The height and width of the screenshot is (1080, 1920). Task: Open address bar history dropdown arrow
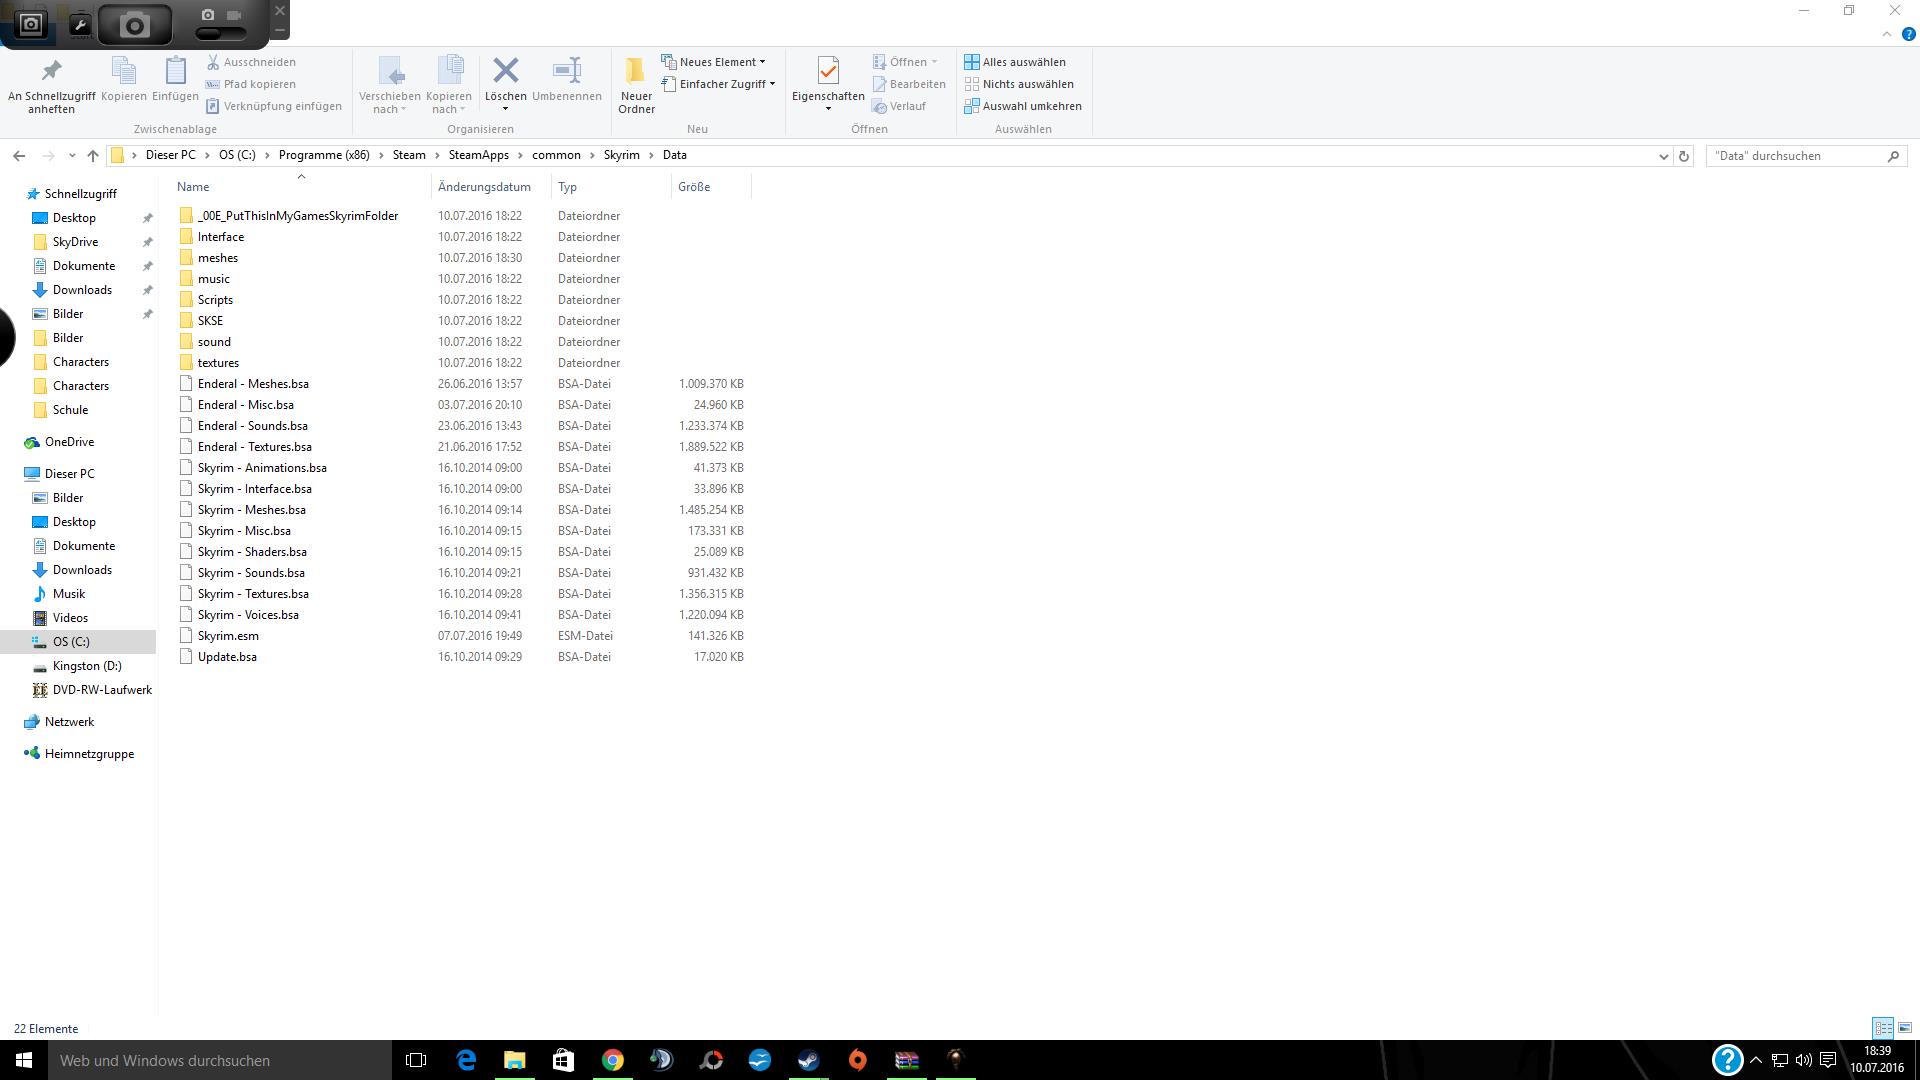pyautogui.click(x=1663, y=156)
